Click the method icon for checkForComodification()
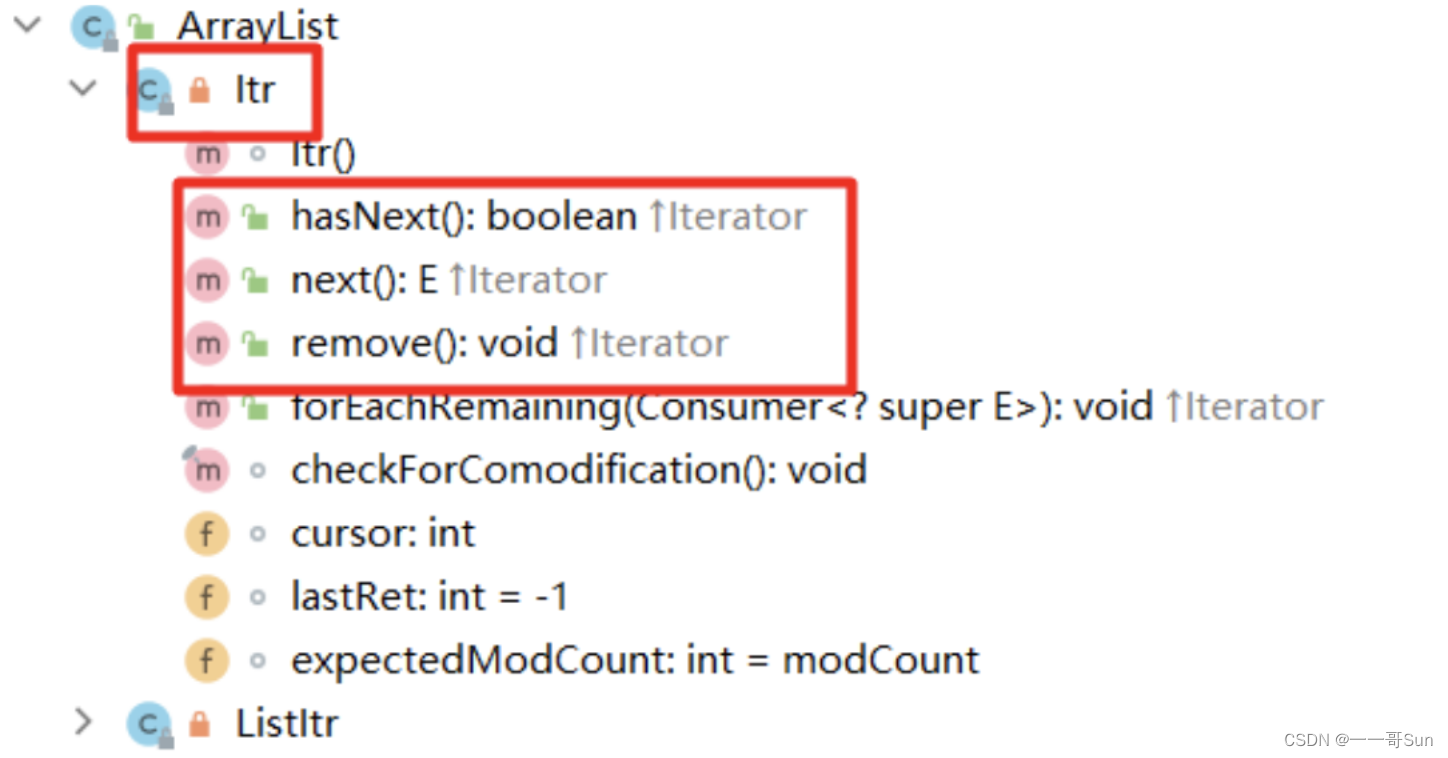This screenshot has width=1448, height=758. tap(207, 469)
